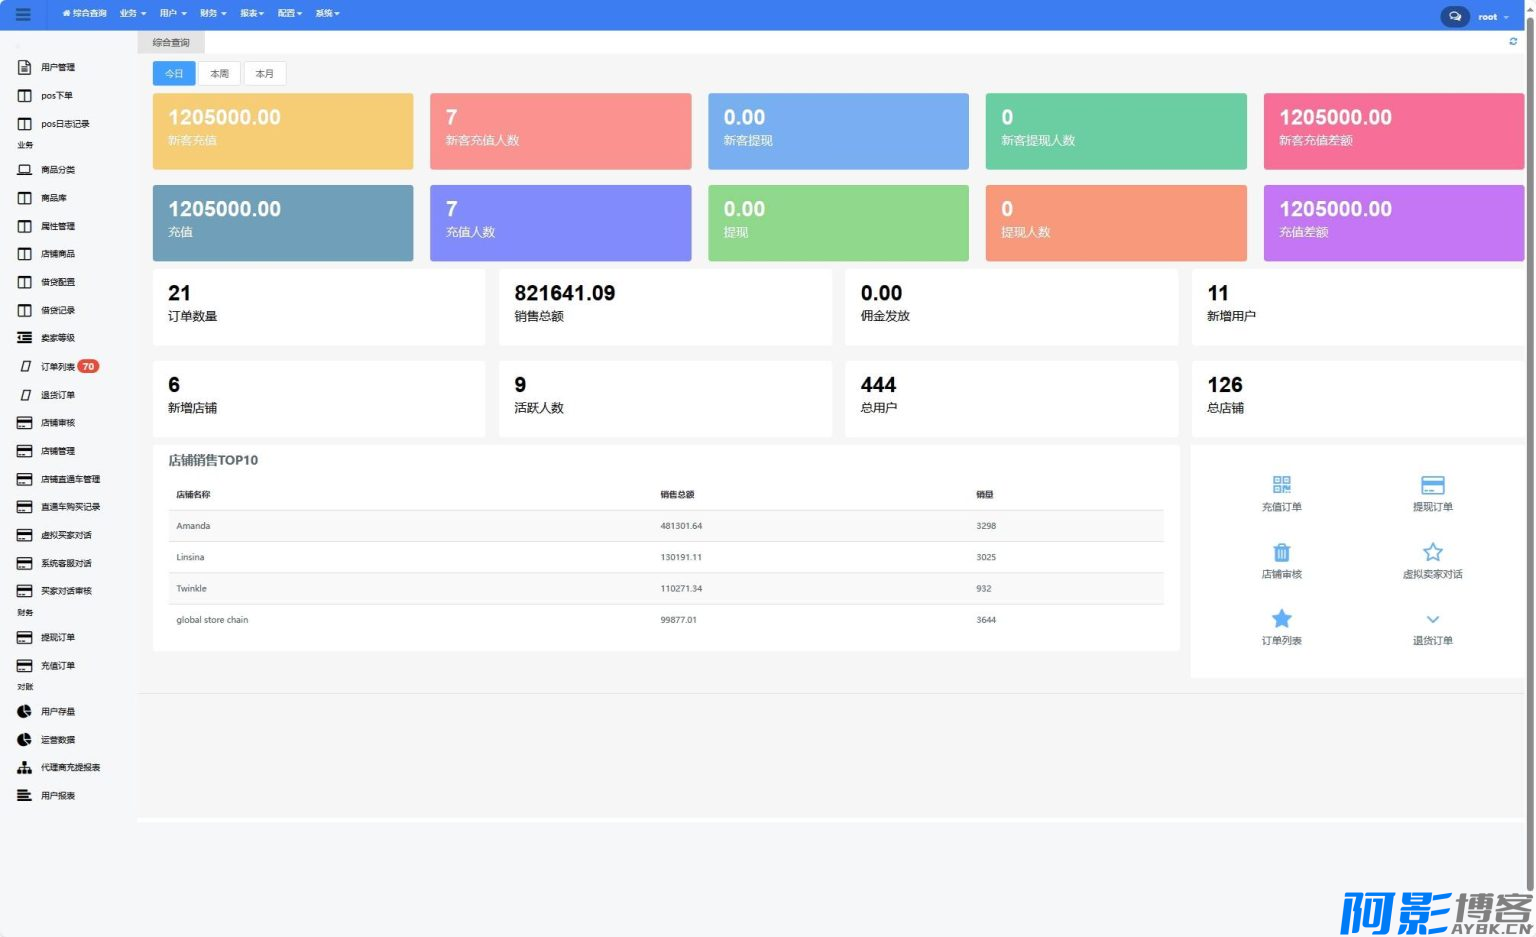The width and height of the screenshot is (1536, 937).
Task: Select the 今日 time range button
Action: (174, 74)
